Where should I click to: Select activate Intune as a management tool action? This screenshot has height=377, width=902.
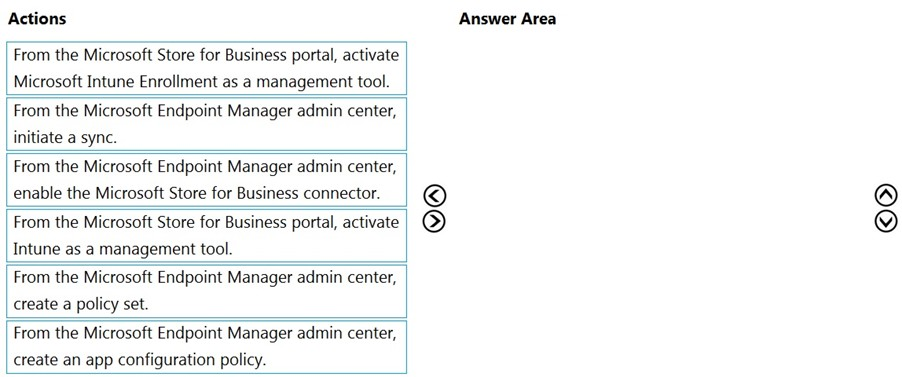(x=207, y=235)
